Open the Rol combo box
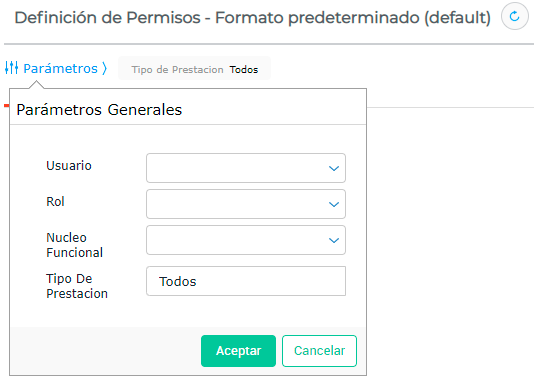 point(246,204)
